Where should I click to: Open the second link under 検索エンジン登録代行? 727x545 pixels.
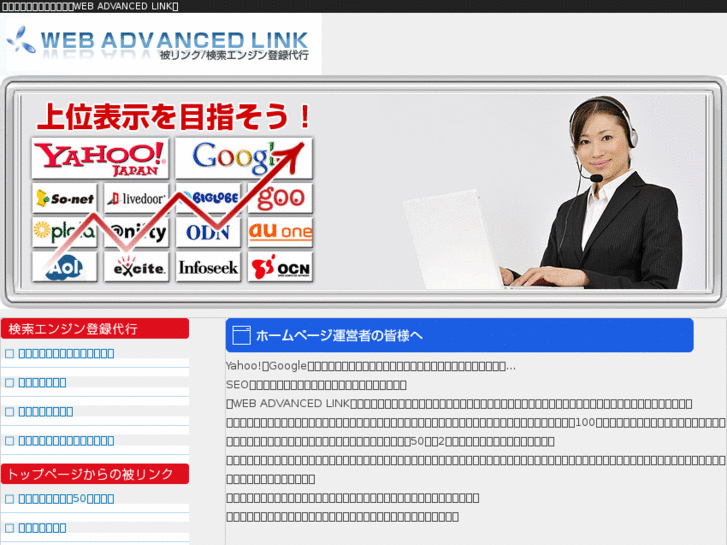42,383
